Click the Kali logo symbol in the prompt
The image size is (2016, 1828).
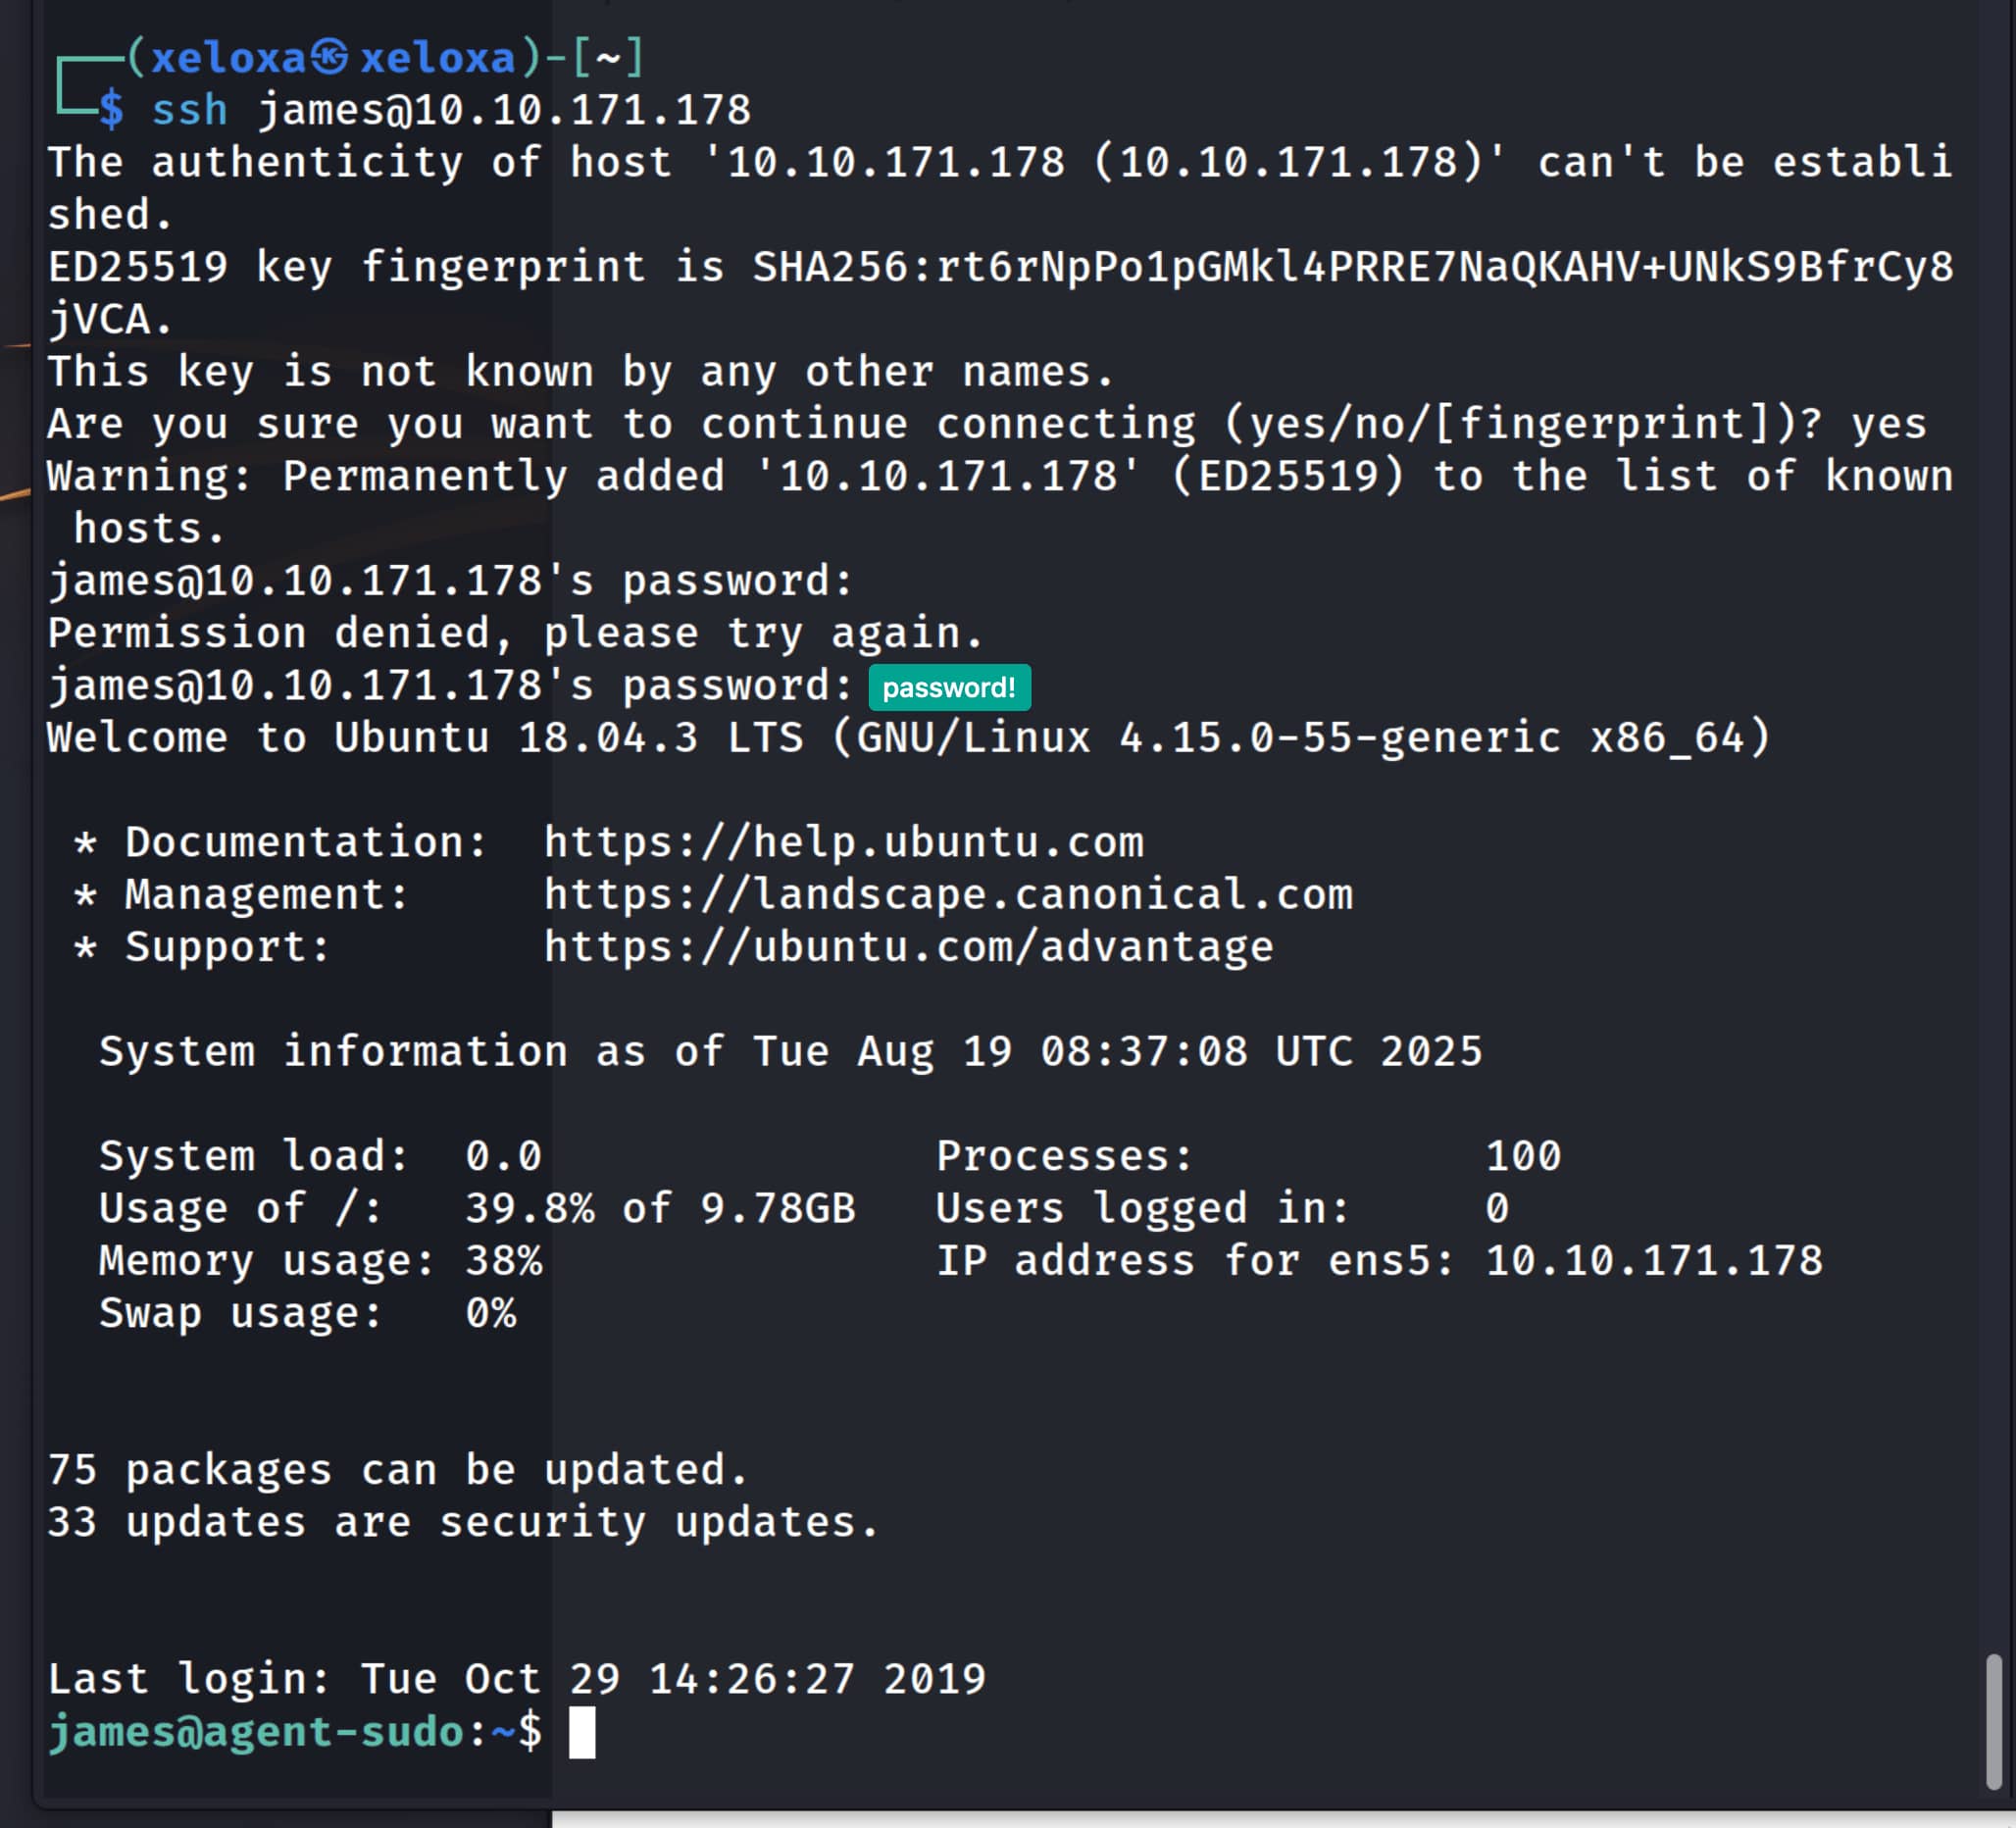pyautogui.click(x=329, y=57)
